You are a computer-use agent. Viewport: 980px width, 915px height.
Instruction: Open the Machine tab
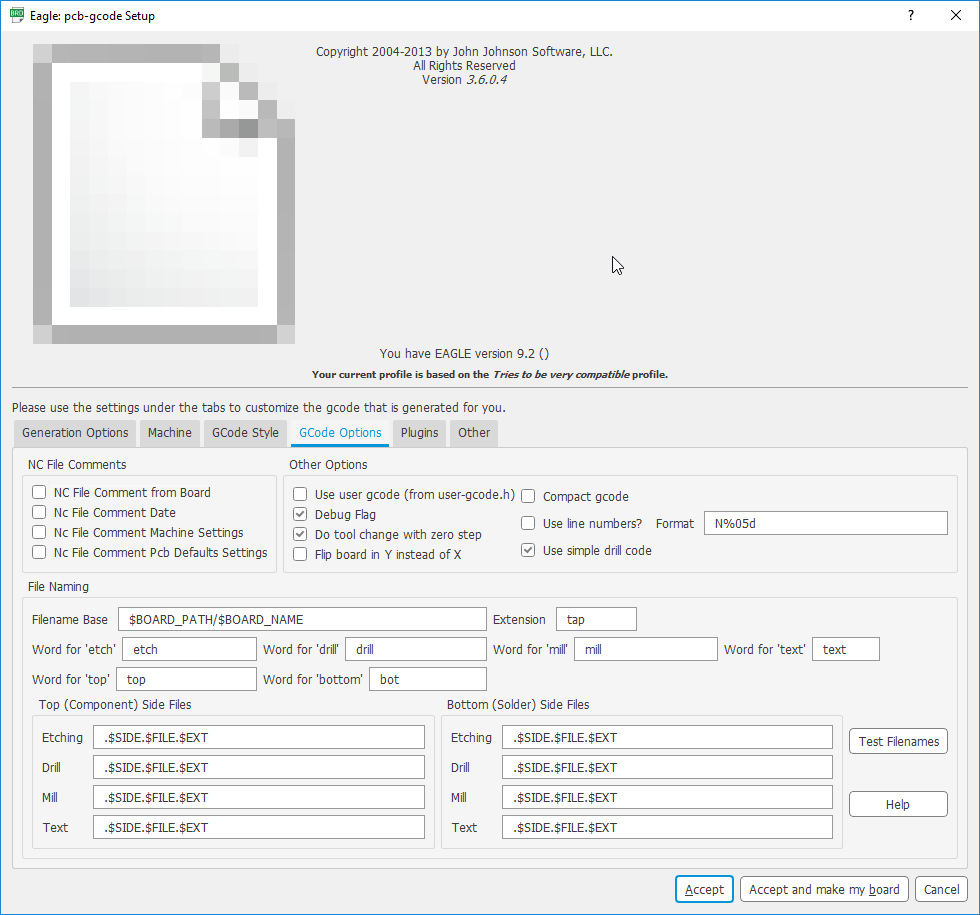169,432
